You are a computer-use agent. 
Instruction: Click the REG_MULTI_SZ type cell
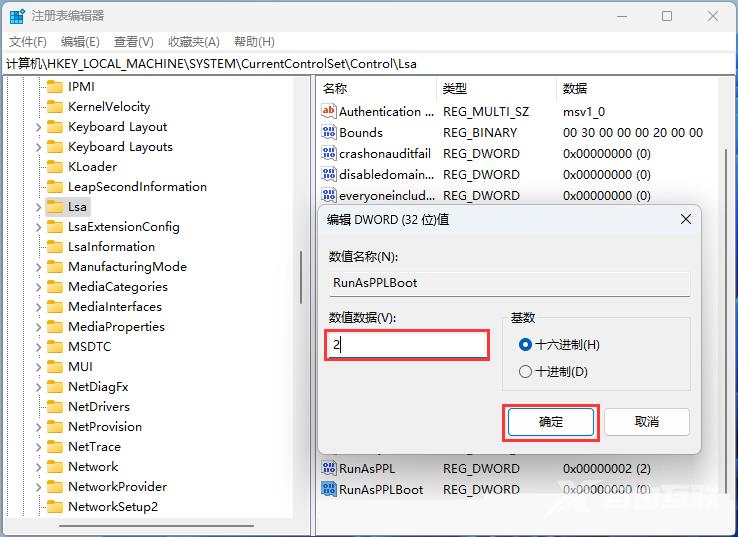tap(486, 112)
